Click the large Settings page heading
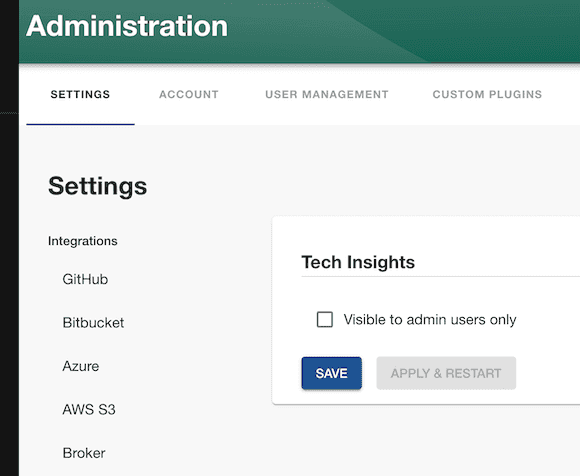580x476 pixels. (x=98, y=186)
